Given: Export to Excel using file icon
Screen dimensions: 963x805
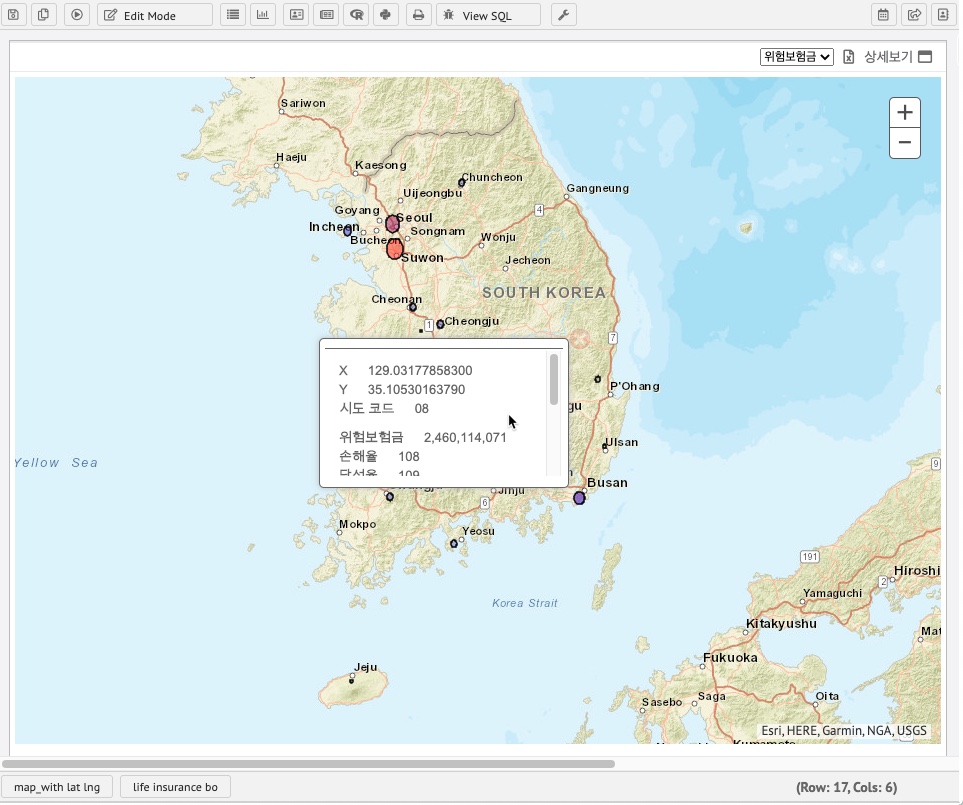Looking at the screenshot, I should coord(848,57).
